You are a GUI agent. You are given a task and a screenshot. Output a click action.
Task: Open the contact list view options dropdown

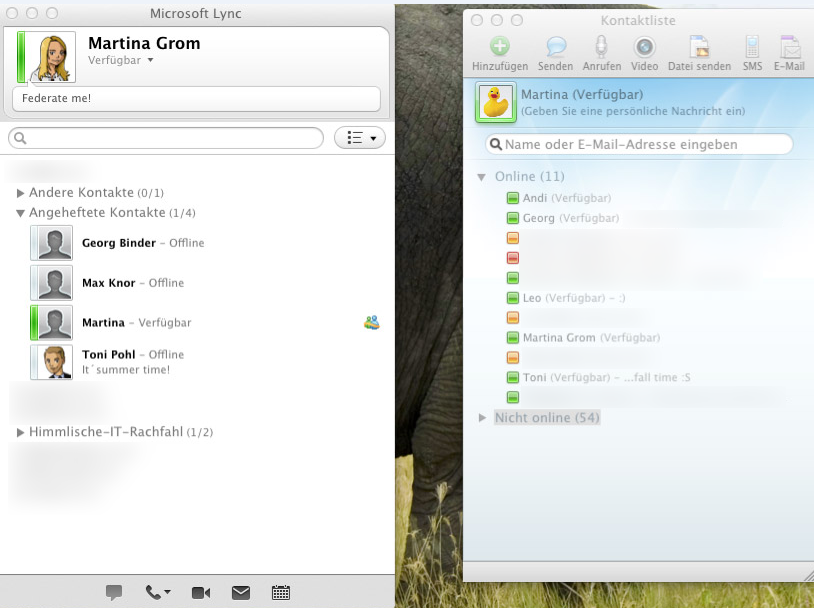pos(360,138)
